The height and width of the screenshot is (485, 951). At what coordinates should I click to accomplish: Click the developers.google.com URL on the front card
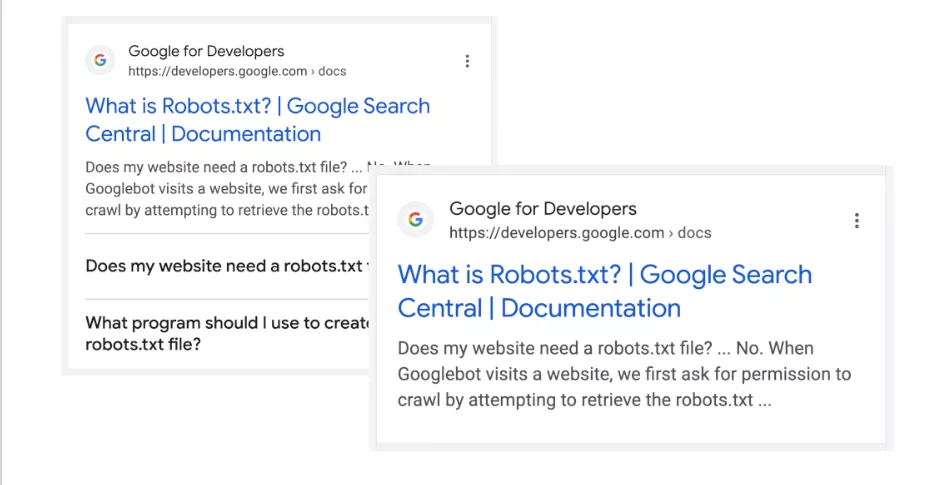[580, 233]
